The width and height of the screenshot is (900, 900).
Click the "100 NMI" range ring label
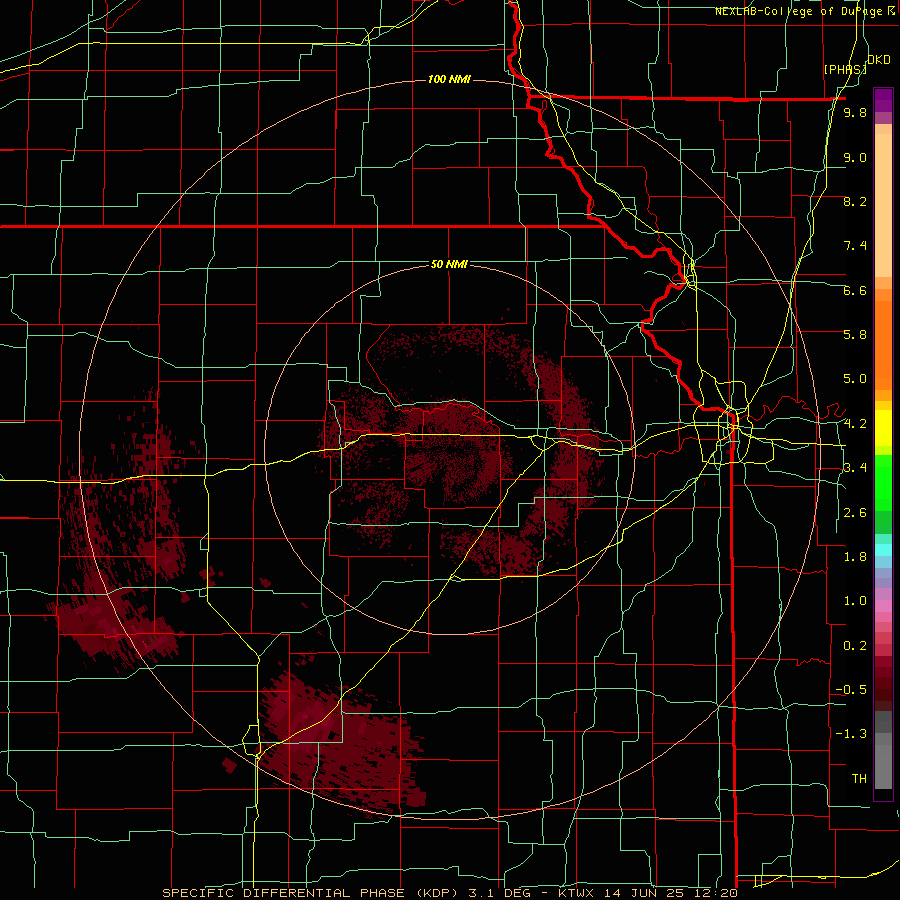pyautogui.click(x=449, y=79)
